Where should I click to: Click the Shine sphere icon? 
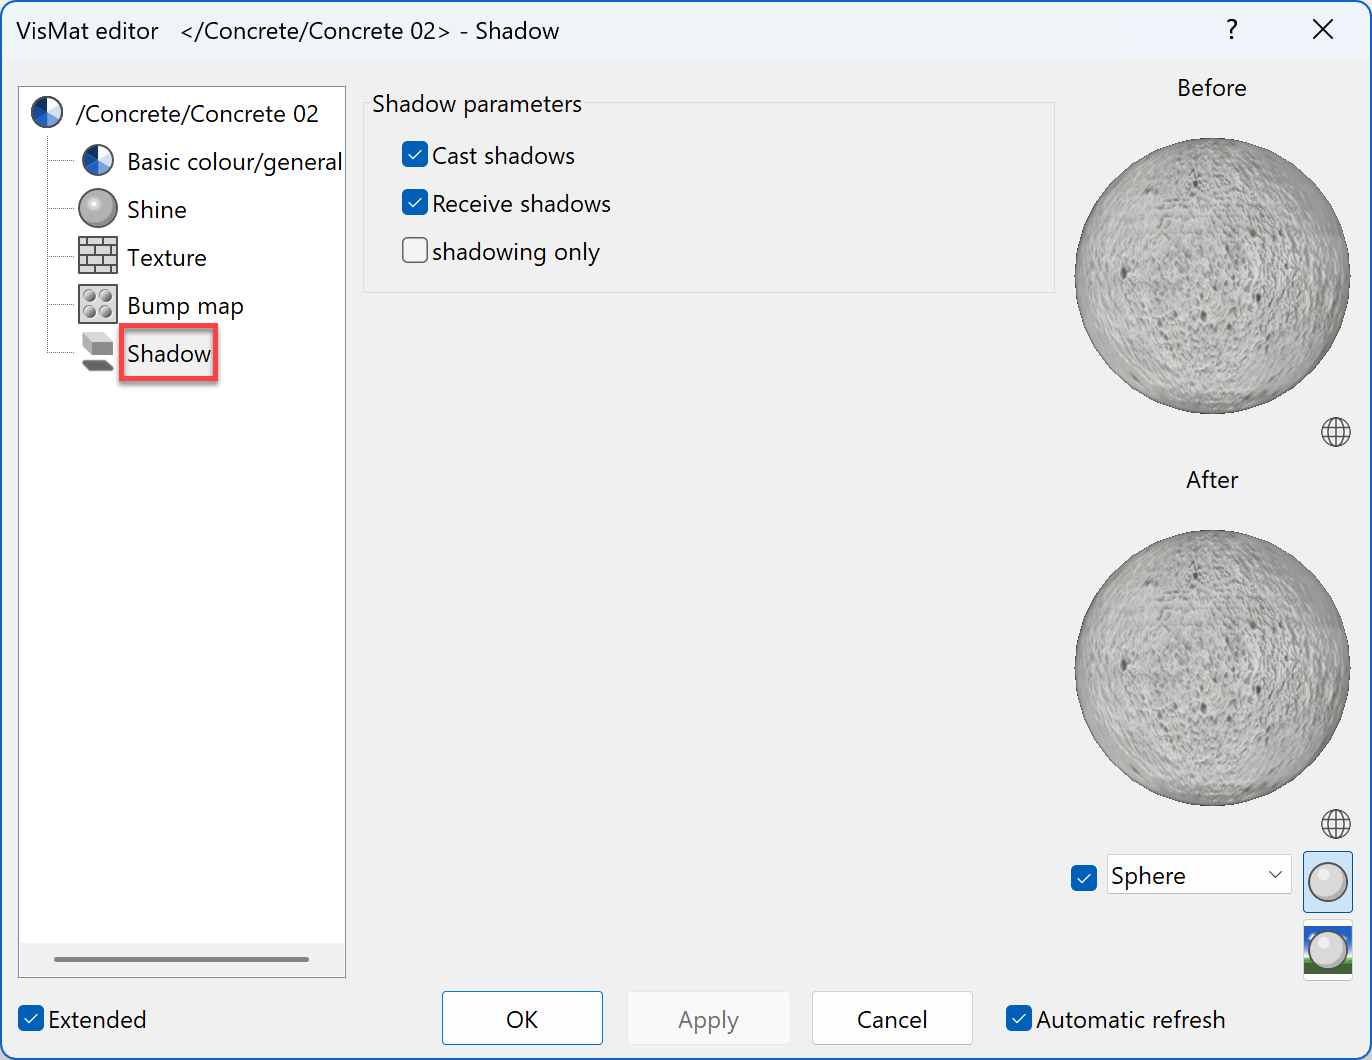[97, 208]
